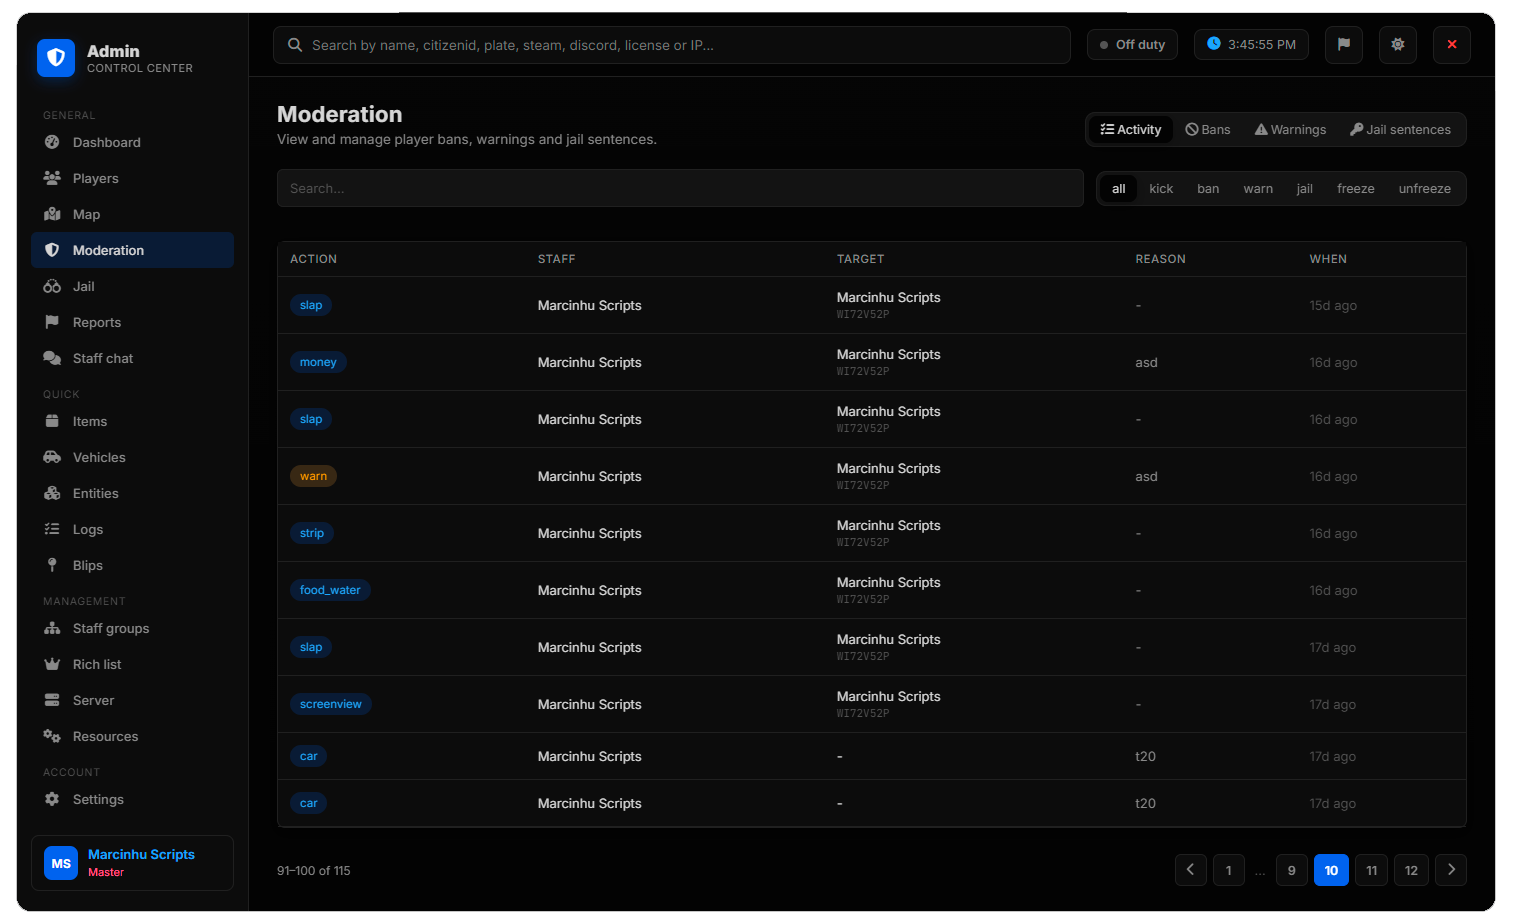Focus the moderation Search field
Screen dimensions: 1513x921
point(680,188)
